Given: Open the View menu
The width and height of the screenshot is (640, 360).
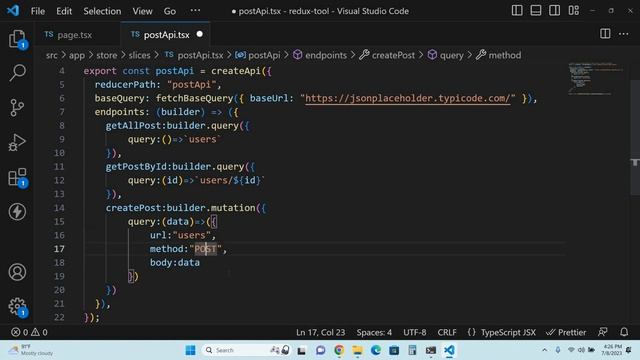Looking at the screenshot, I should 142,11.
